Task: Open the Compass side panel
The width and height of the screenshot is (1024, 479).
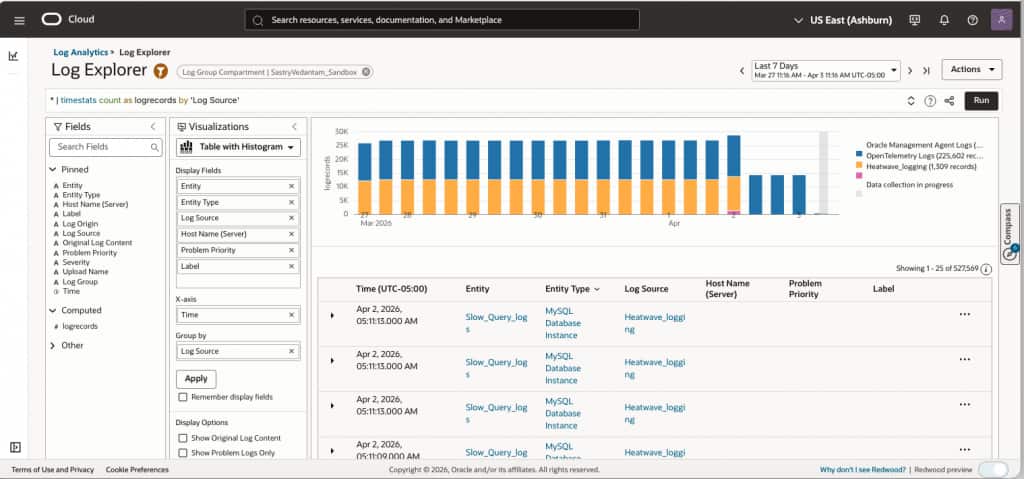Action: click(x=1010, y=235)
